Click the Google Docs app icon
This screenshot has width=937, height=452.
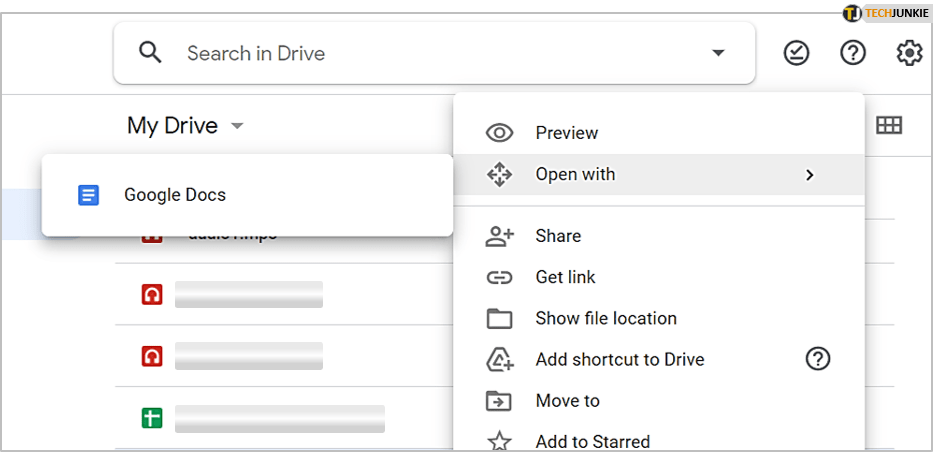tap(89, 195)
